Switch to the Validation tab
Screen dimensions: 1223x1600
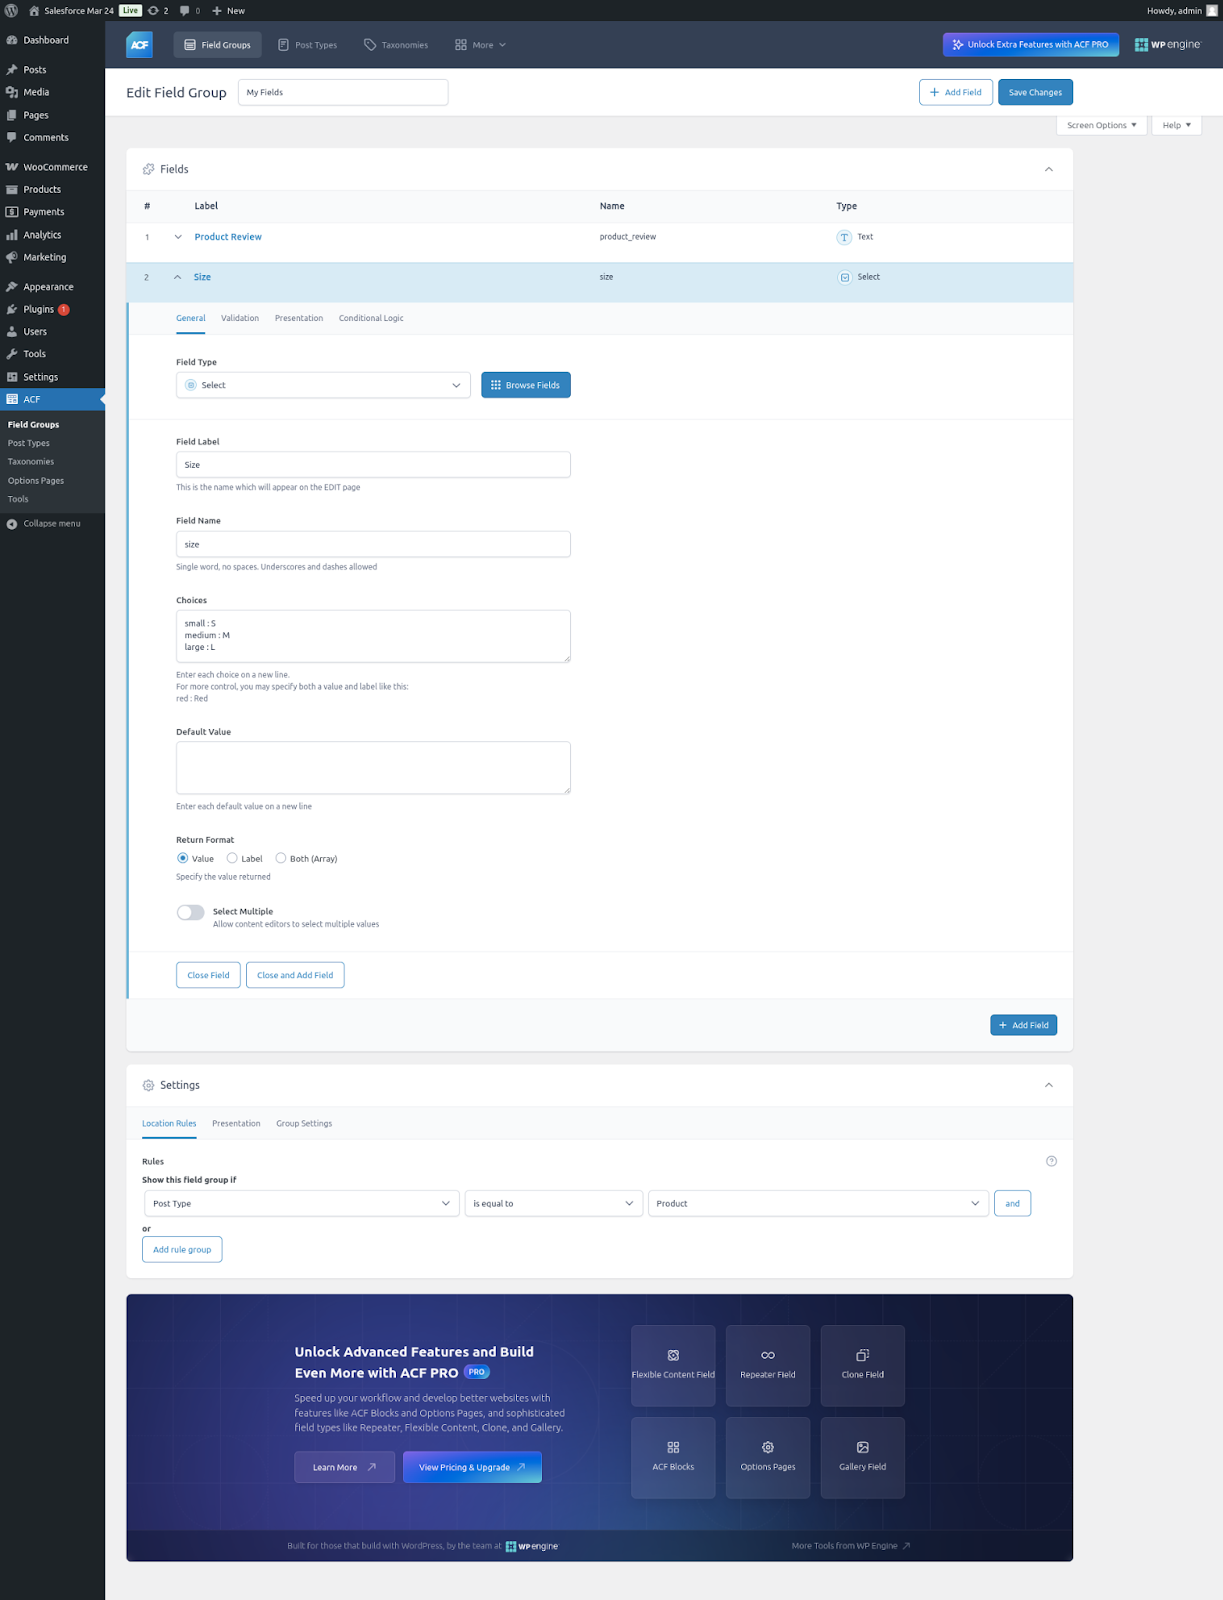coord(240,318)
